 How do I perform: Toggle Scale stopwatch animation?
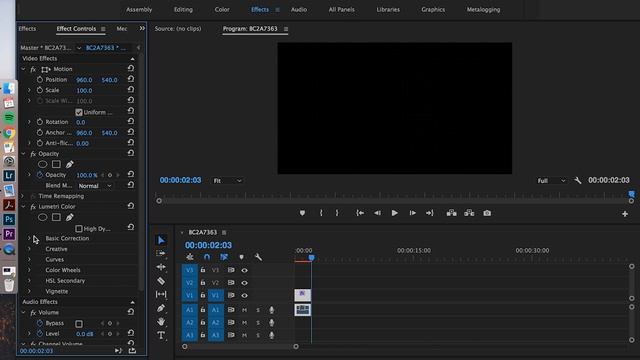40,90
